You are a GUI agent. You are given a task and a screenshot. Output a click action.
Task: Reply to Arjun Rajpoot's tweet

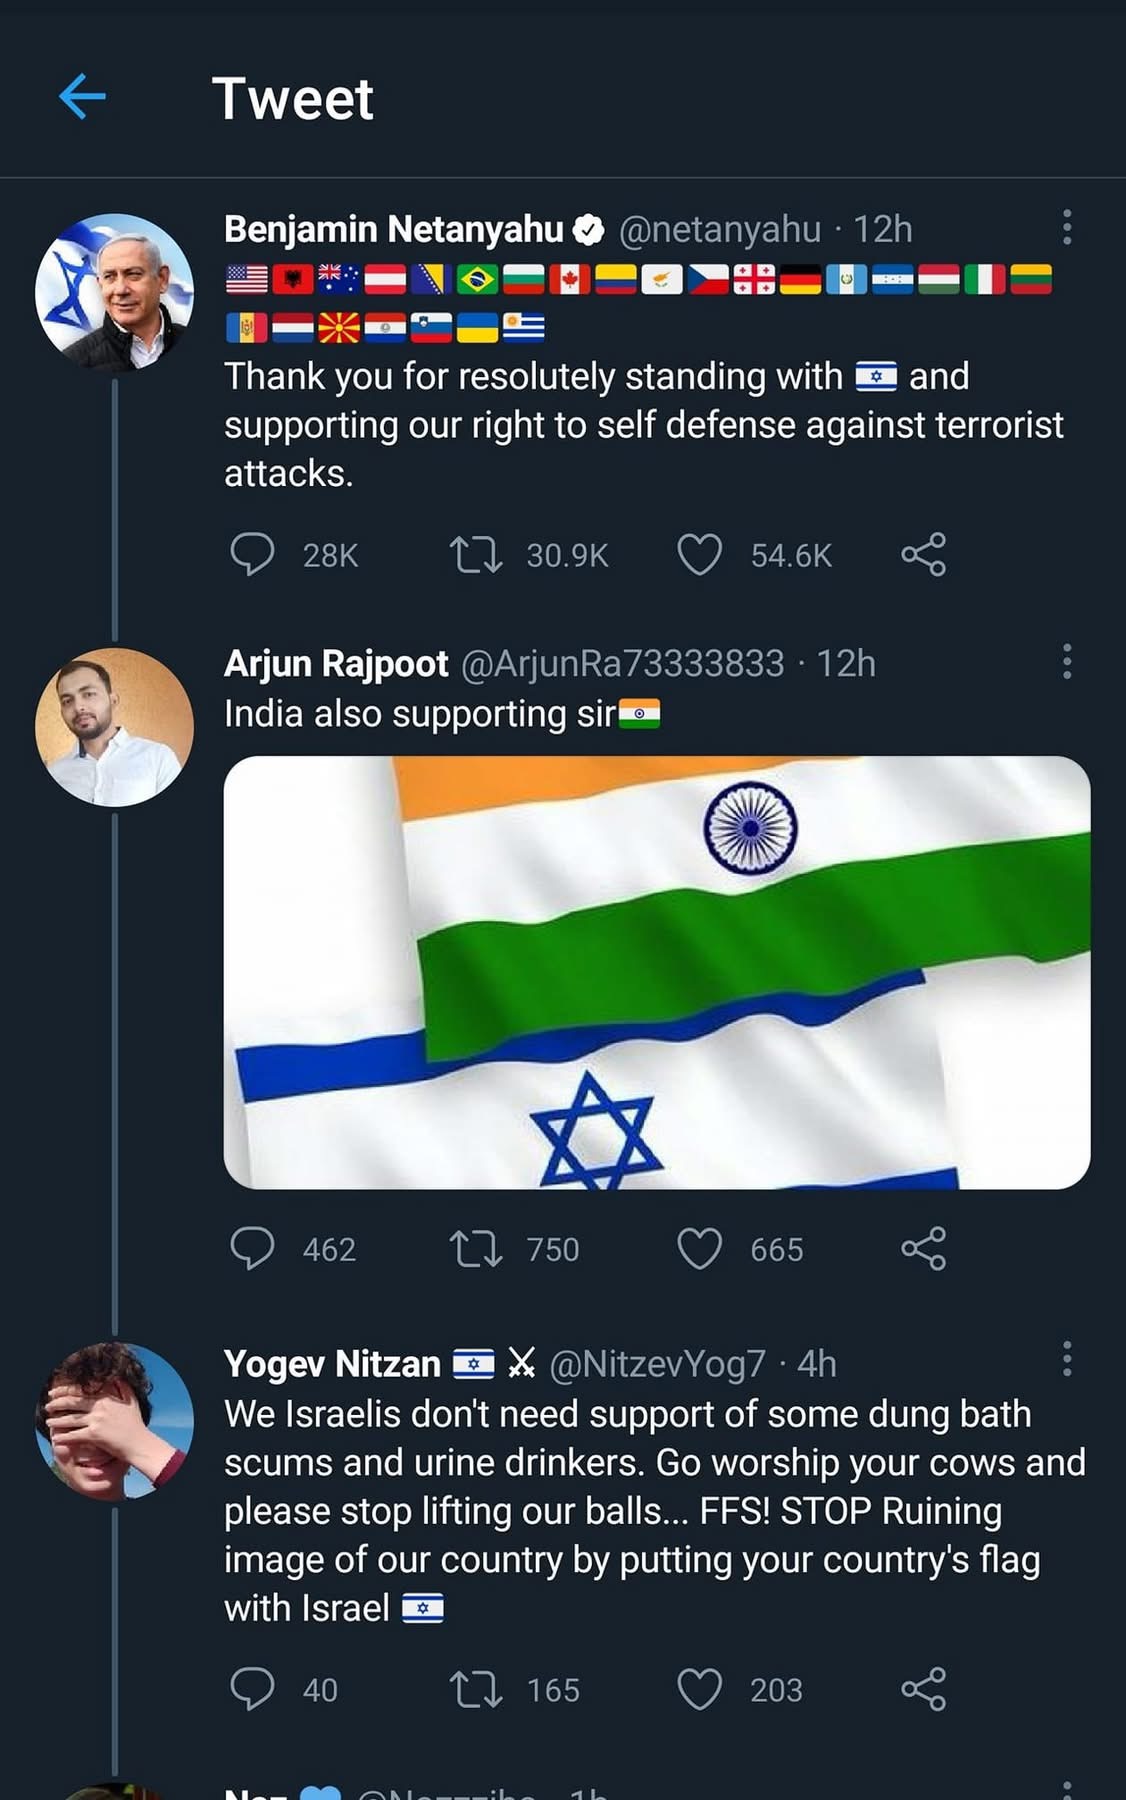pyautogui.click(x=252, y=1248)
